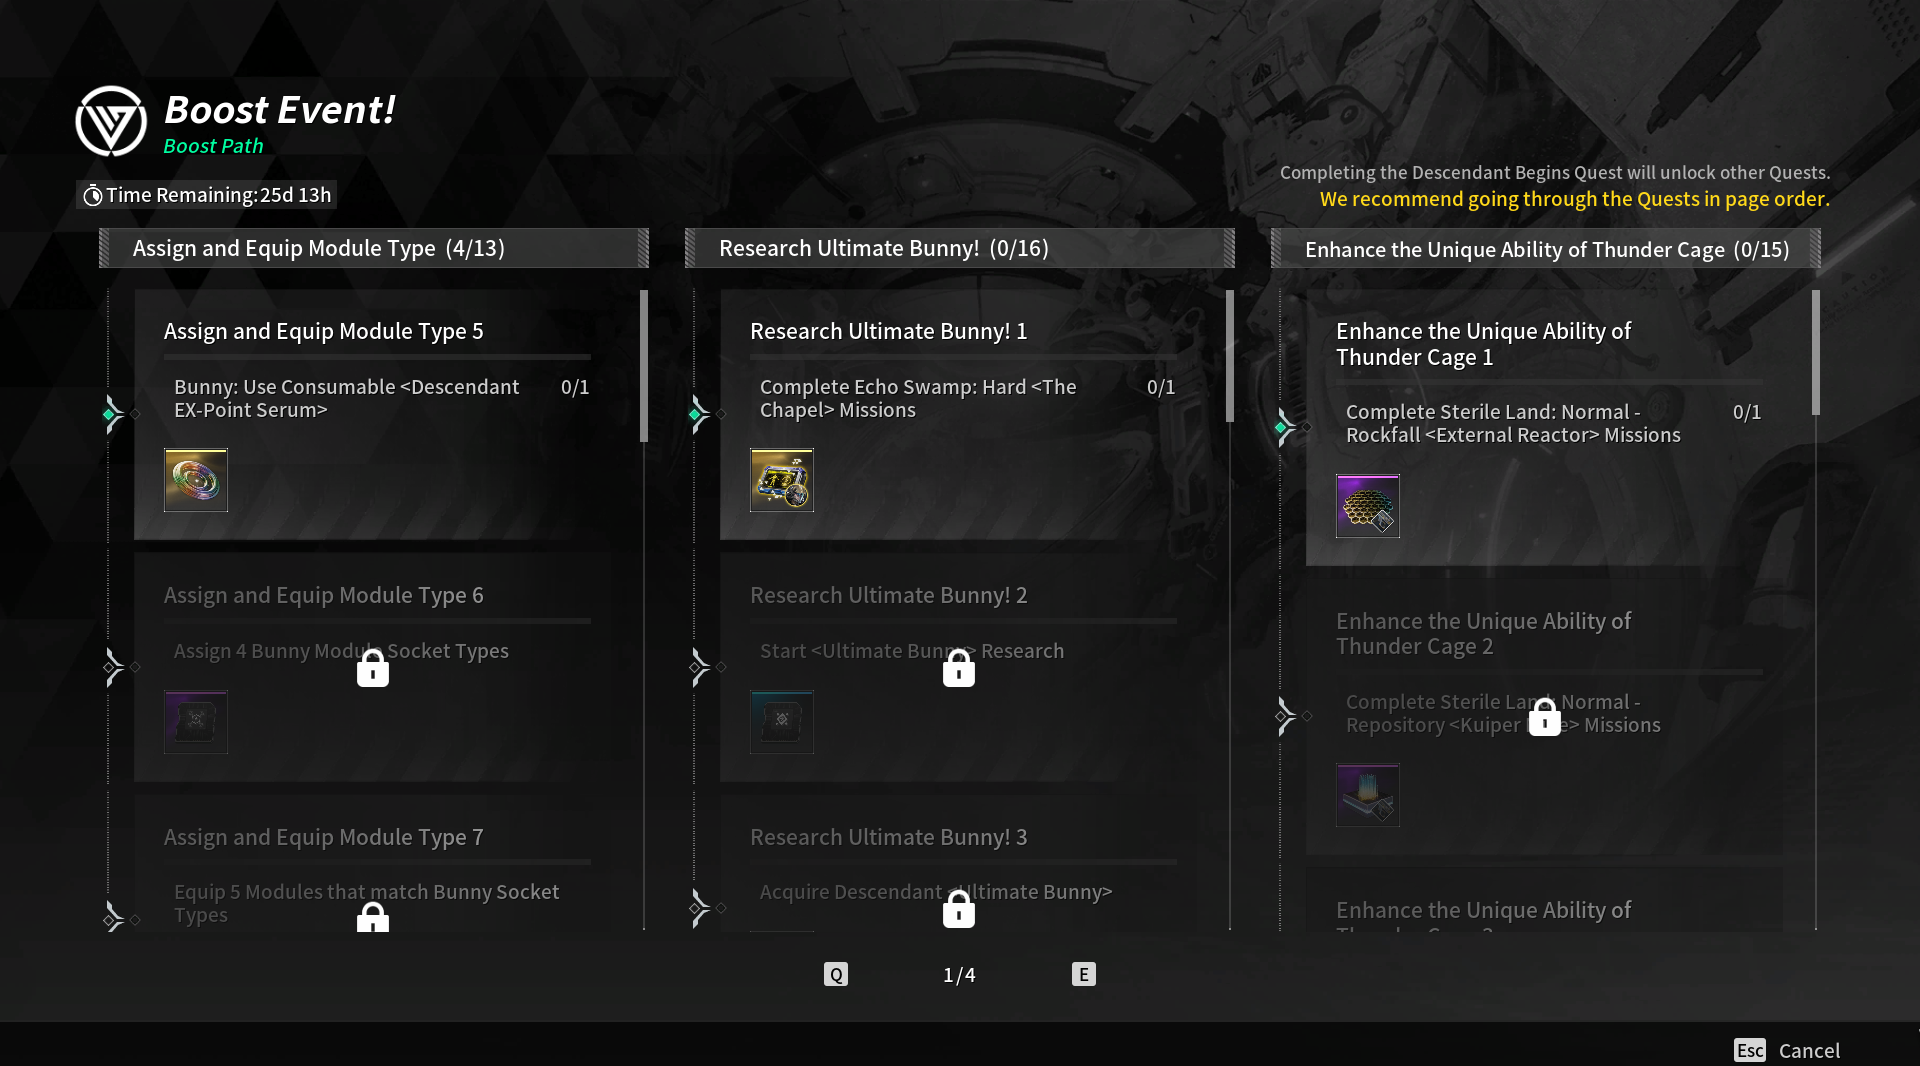Select Enhance the Unique Ability of Thunder Cage (0/15) header
Screen dimensions: 1920x1066
click(1546, 248)
